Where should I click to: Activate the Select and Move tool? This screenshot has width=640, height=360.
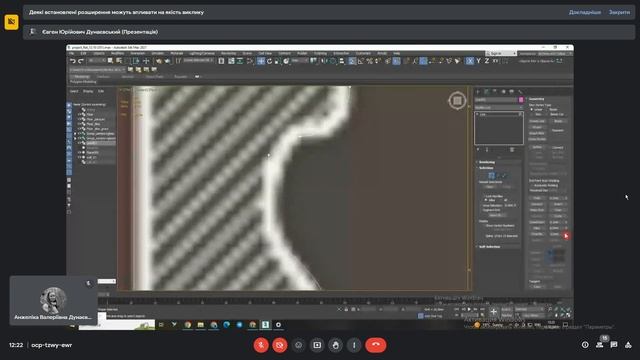(x=261, y=61)
